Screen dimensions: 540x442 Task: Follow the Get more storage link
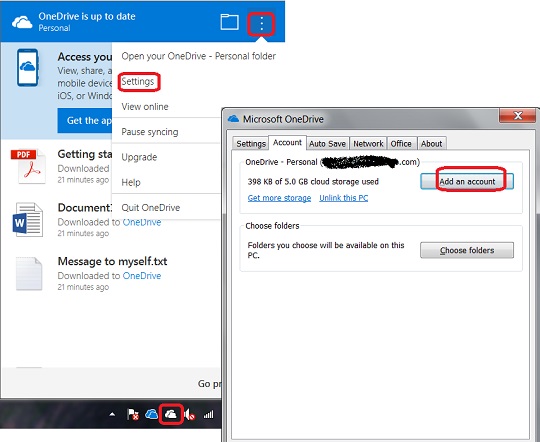click(279, 198)
